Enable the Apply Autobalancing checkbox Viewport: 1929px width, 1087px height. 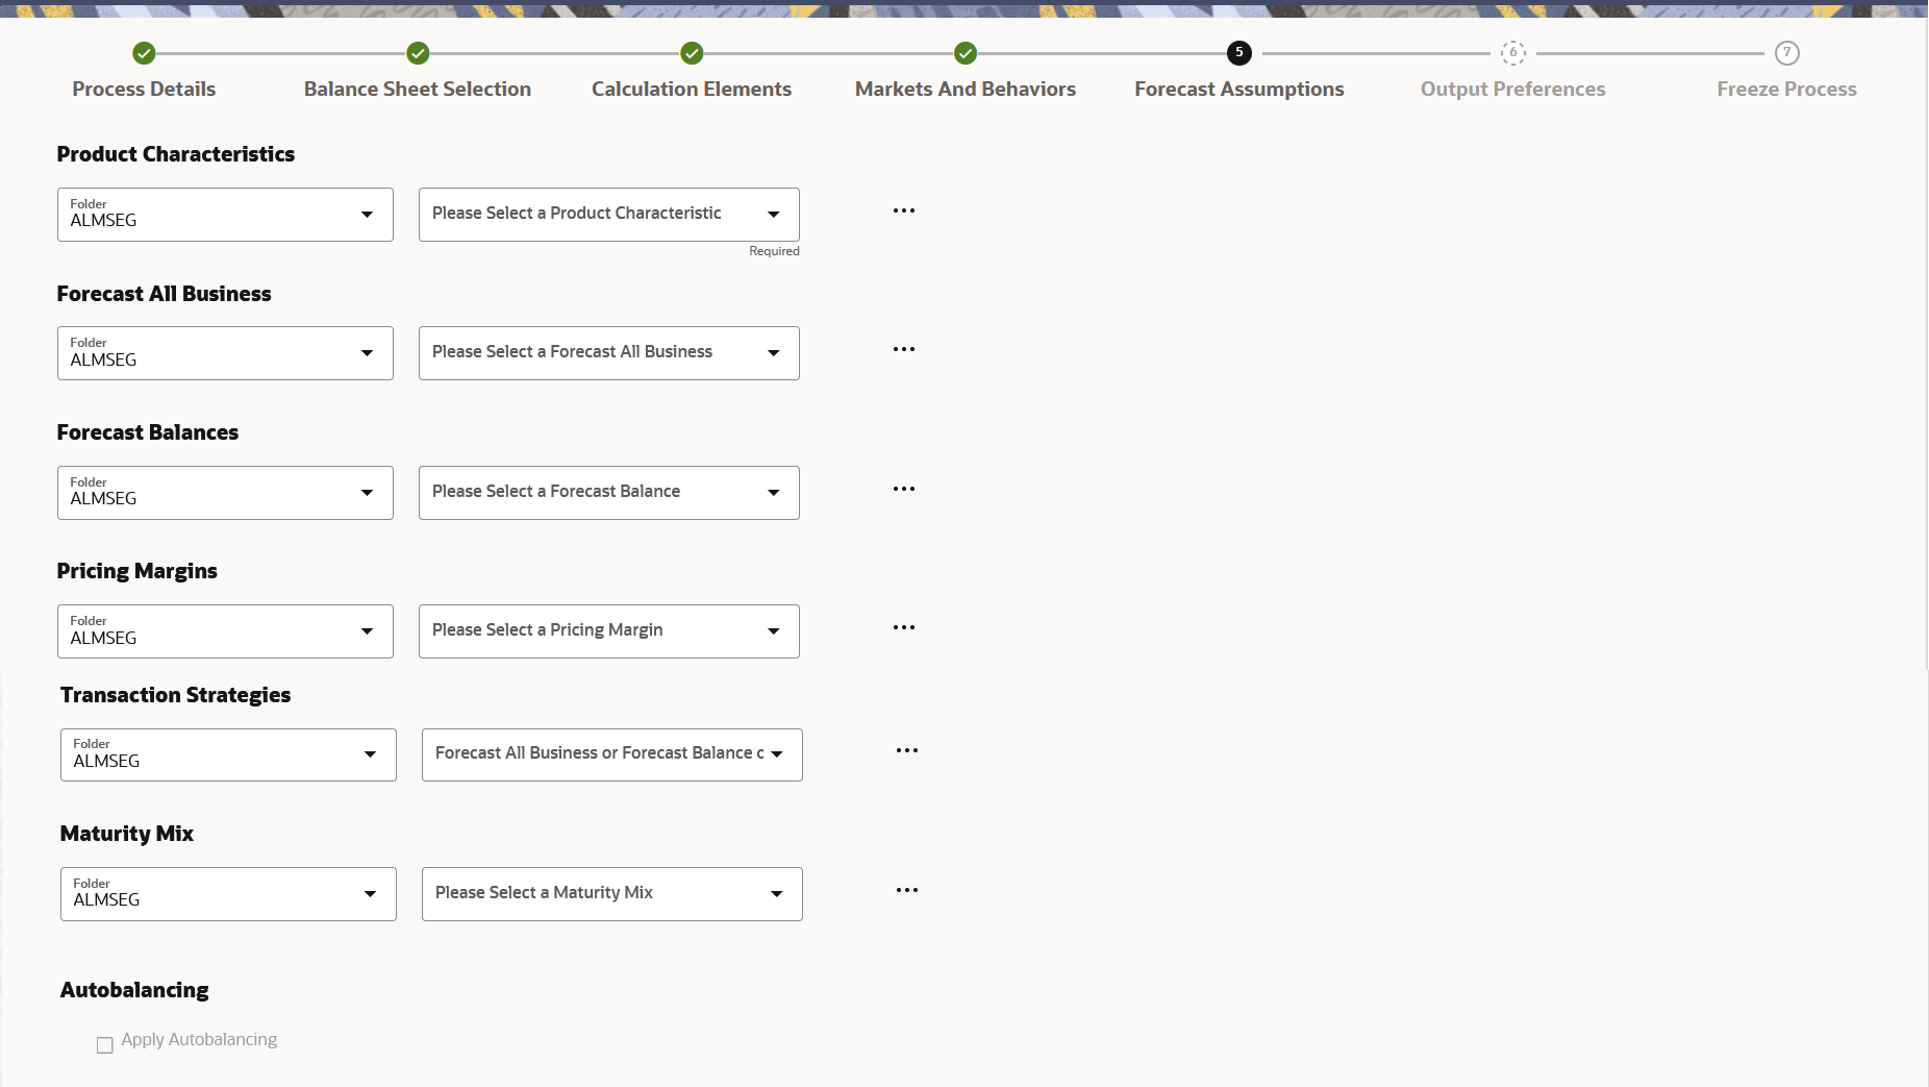pos(105,1045)
